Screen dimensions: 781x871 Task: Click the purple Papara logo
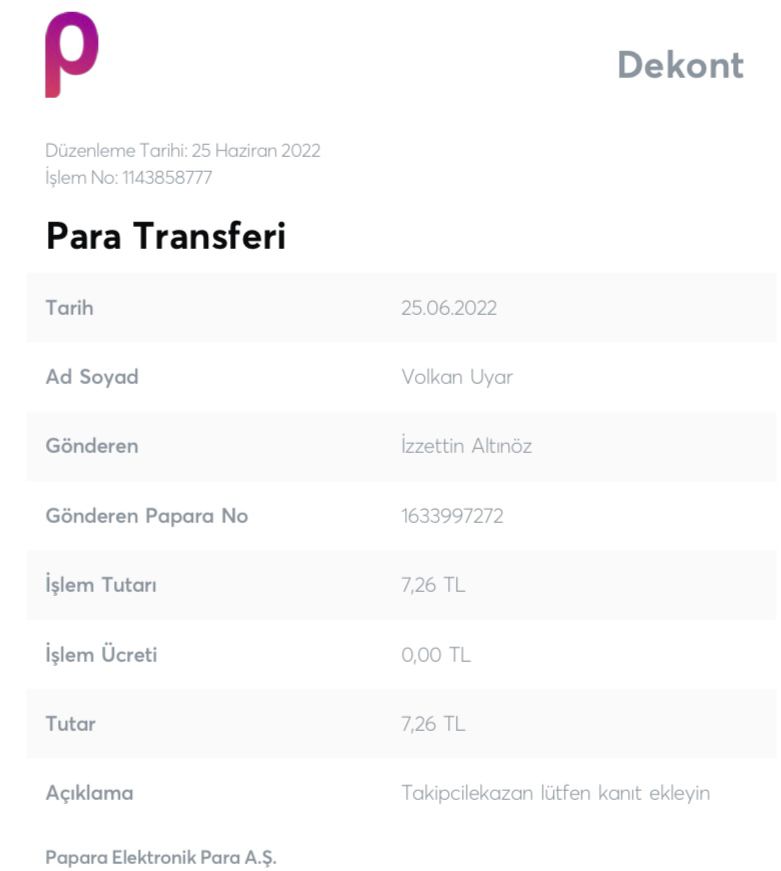(72, 54)
